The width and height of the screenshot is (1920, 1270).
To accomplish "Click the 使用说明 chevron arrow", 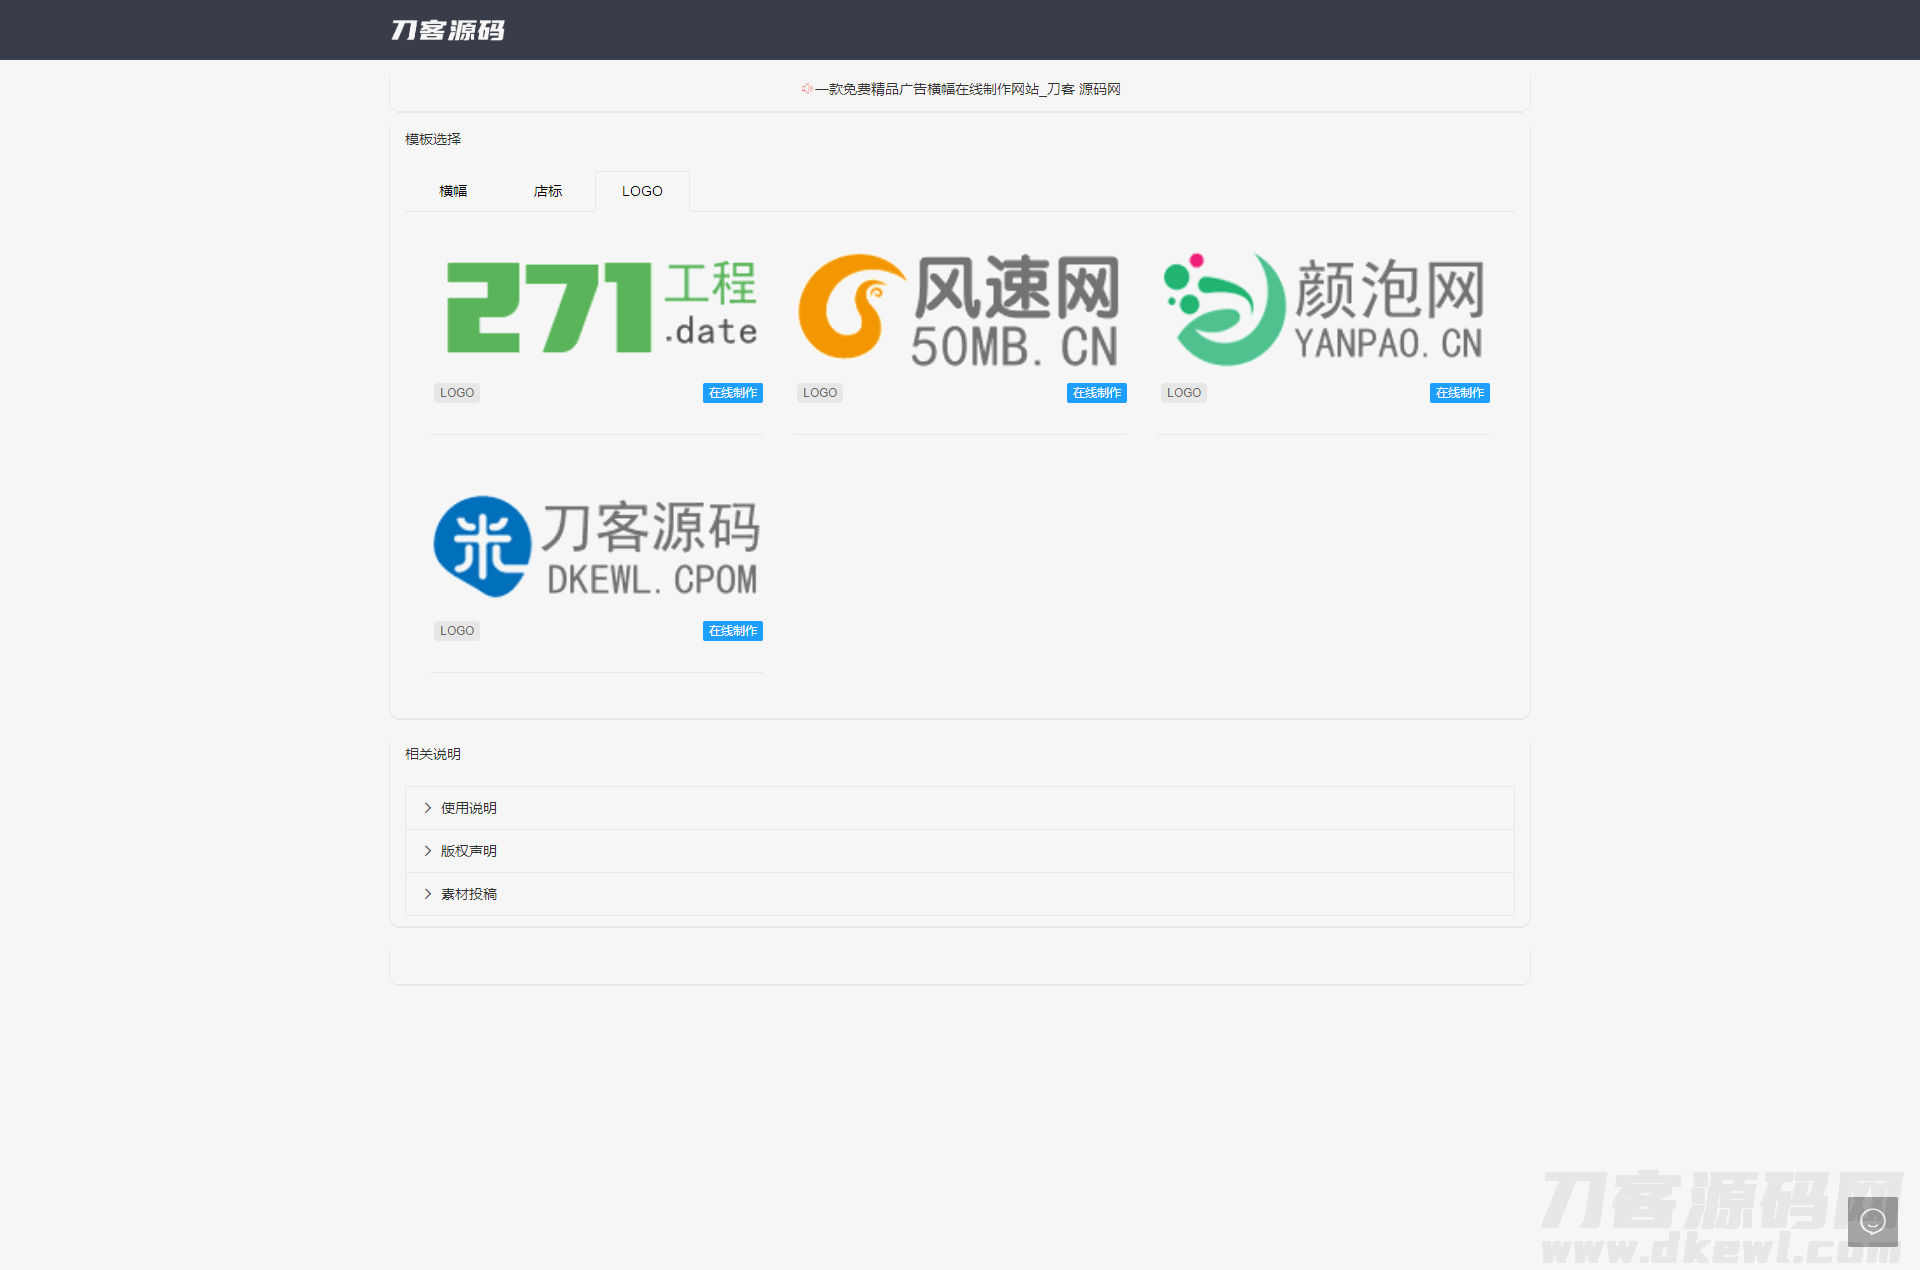I will [428, 808].
